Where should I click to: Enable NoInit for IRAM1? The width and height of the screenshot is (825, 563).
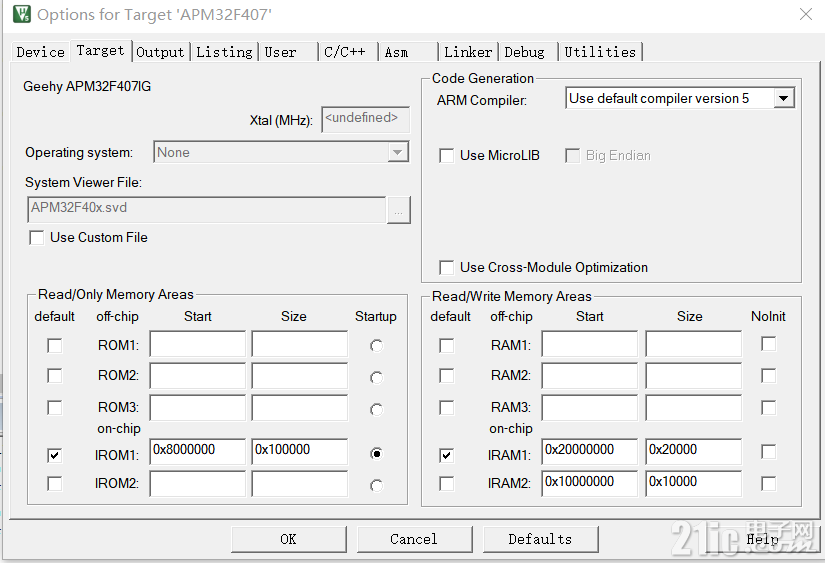tap(769, 451)
